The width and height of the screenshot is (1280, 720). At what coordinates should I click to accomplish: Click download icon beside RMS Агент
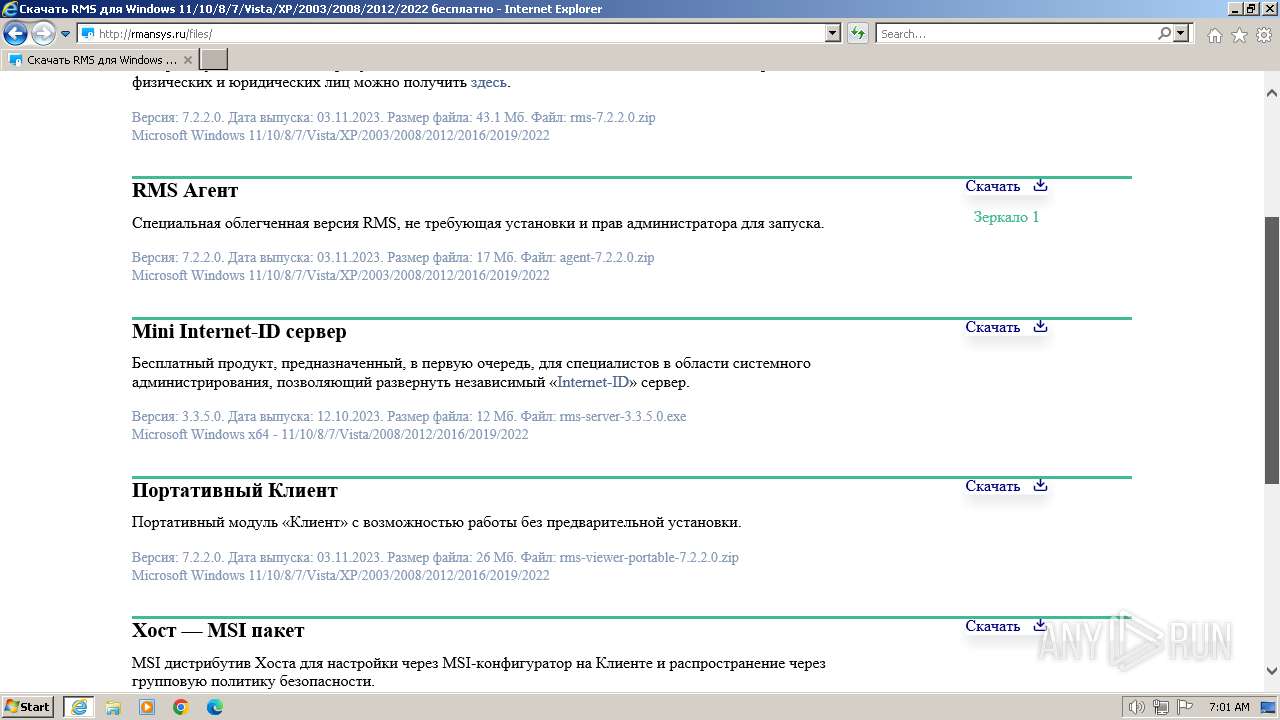coord(1040,185)
